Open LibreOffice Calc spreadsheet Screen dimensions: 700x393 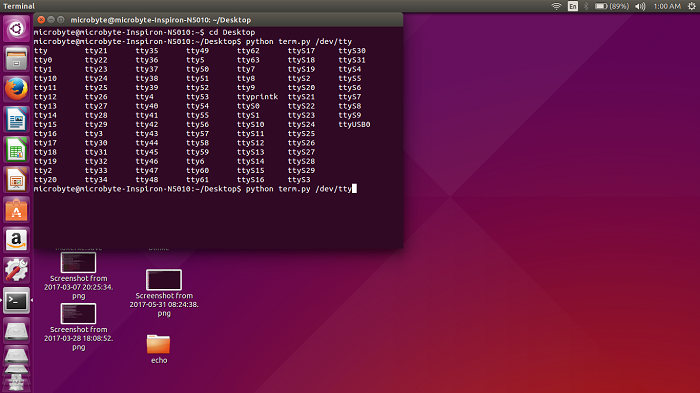(x=17, y=150)
